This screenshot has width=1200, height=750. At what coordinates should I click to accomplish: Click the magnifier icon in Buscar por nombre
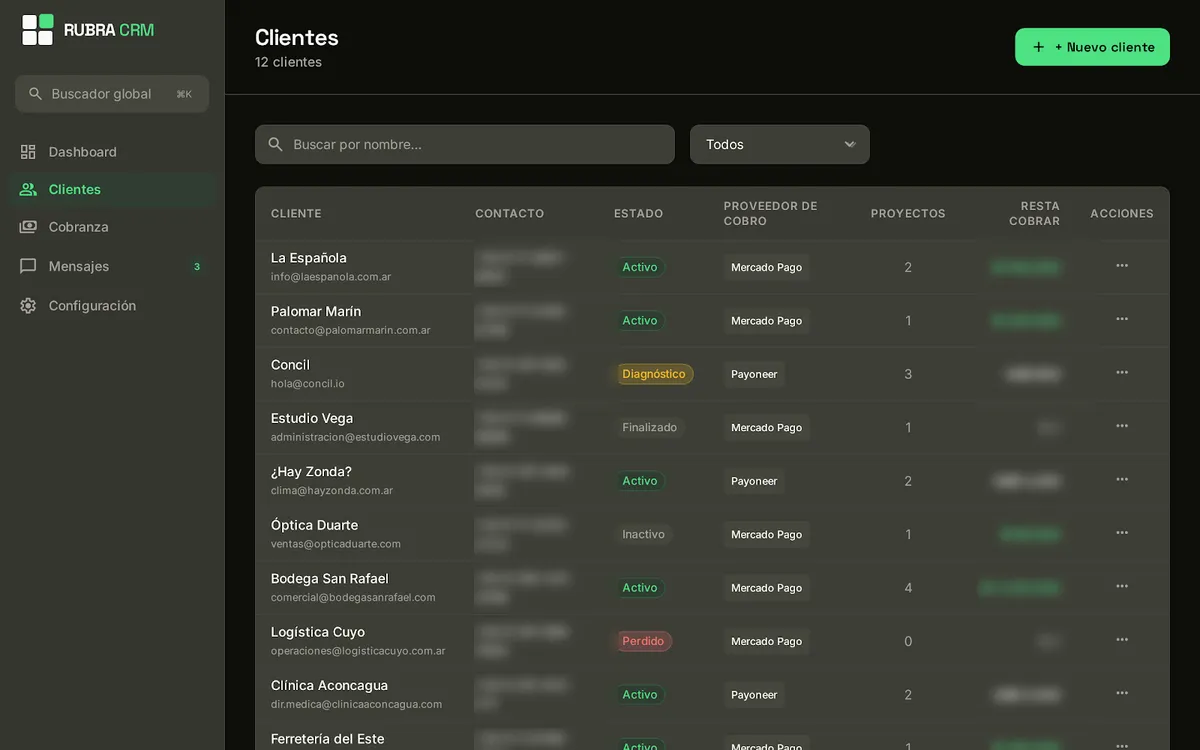coord(276,144)
